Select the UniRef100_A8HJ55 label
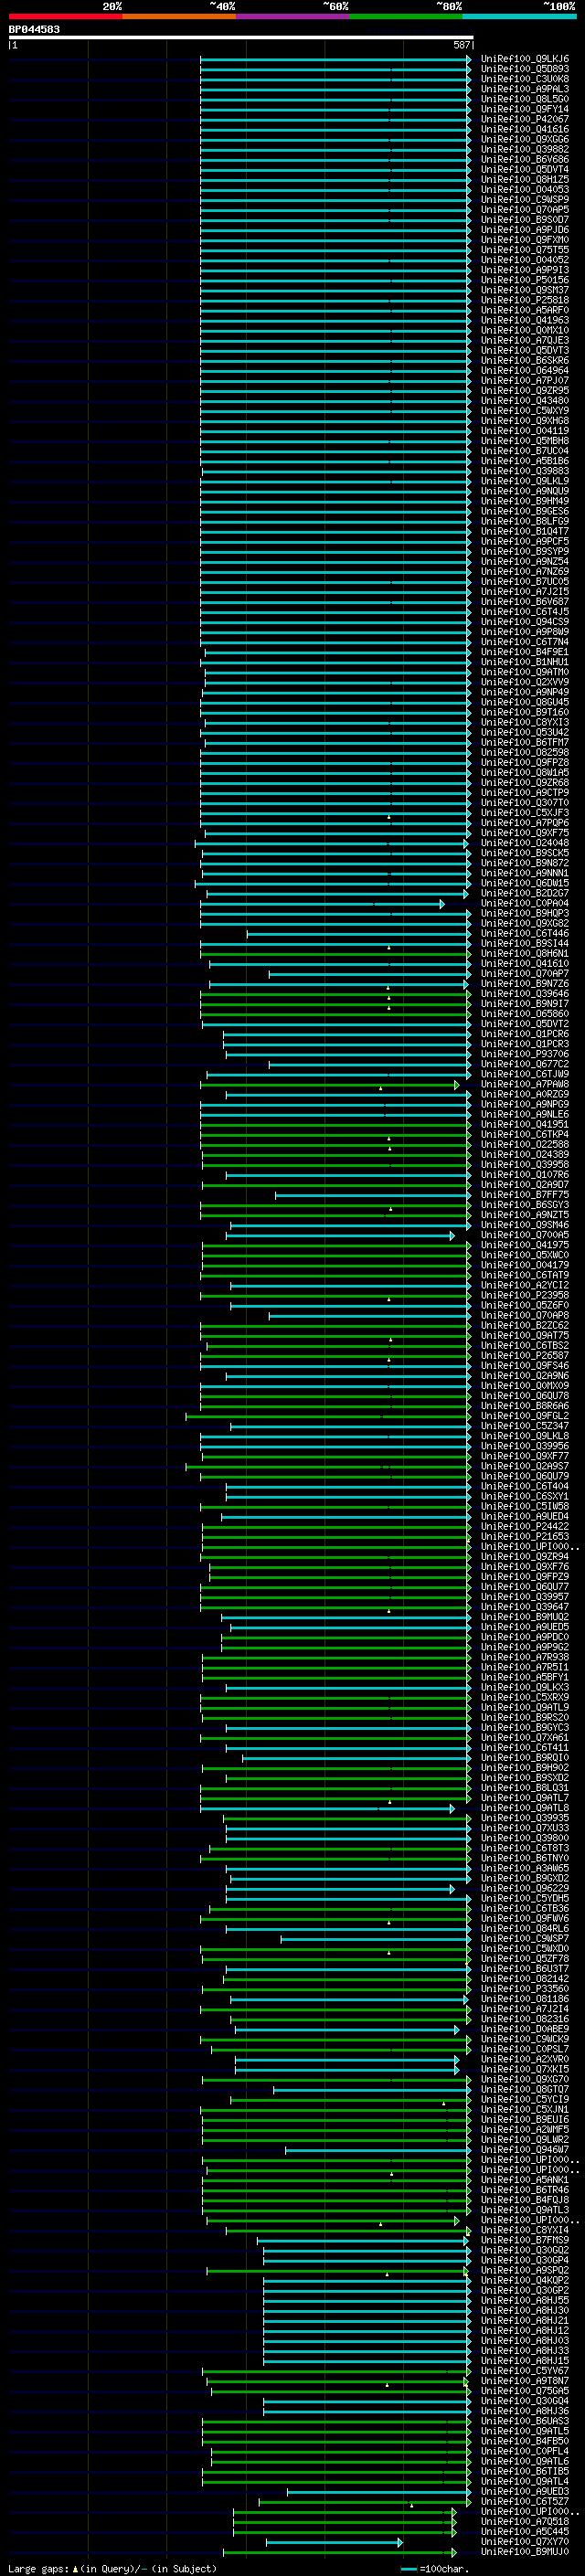The width and height of the screenshot is (585, 2576). pyautogui.click(x=525, y=2300)
